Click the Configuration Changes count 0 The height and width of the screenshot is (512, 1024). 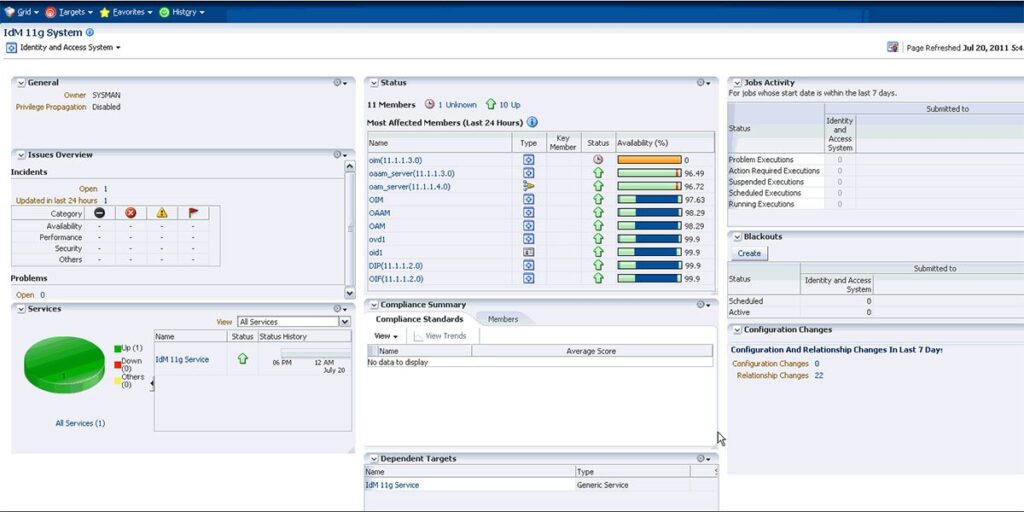pyautogui.click(x=817, y=364)
